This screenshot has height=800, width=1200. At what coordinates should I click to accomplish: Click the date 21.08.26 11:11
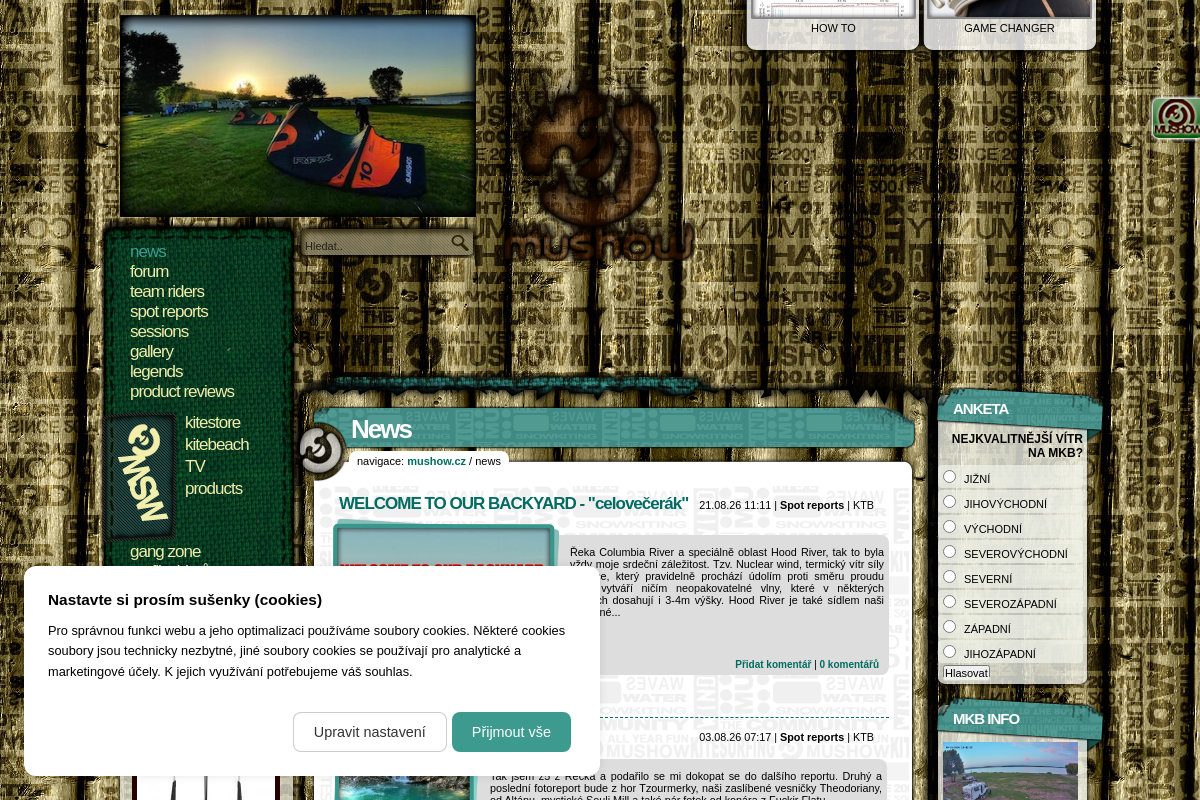pos(735,505)
